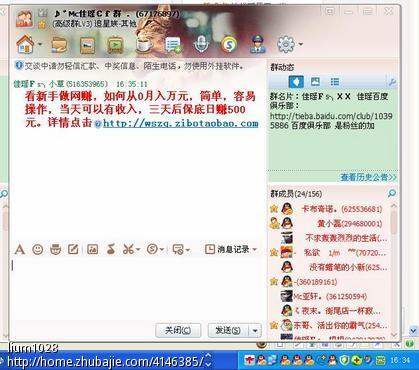
Task: Open the send button options dropdown
Action: click(x=255, y=331)
